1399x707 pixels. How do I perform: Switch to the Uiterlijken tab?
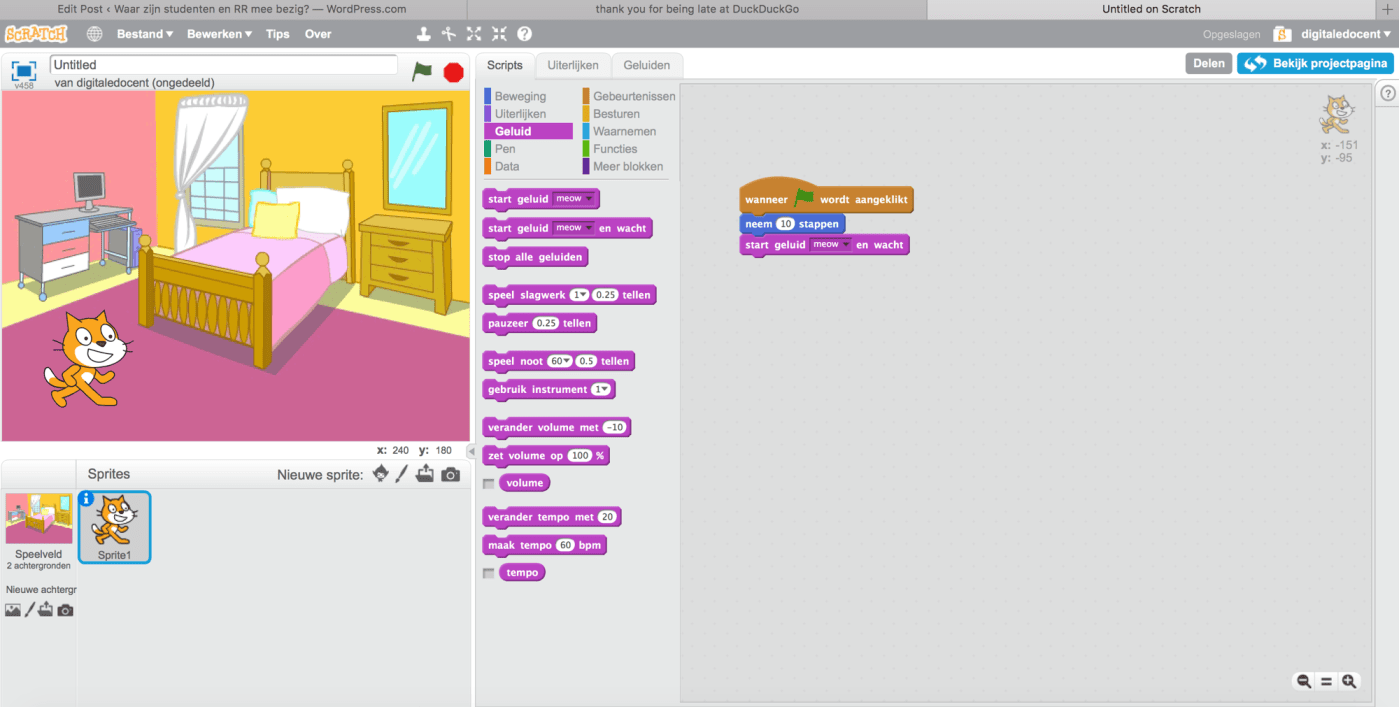[573, 65]
